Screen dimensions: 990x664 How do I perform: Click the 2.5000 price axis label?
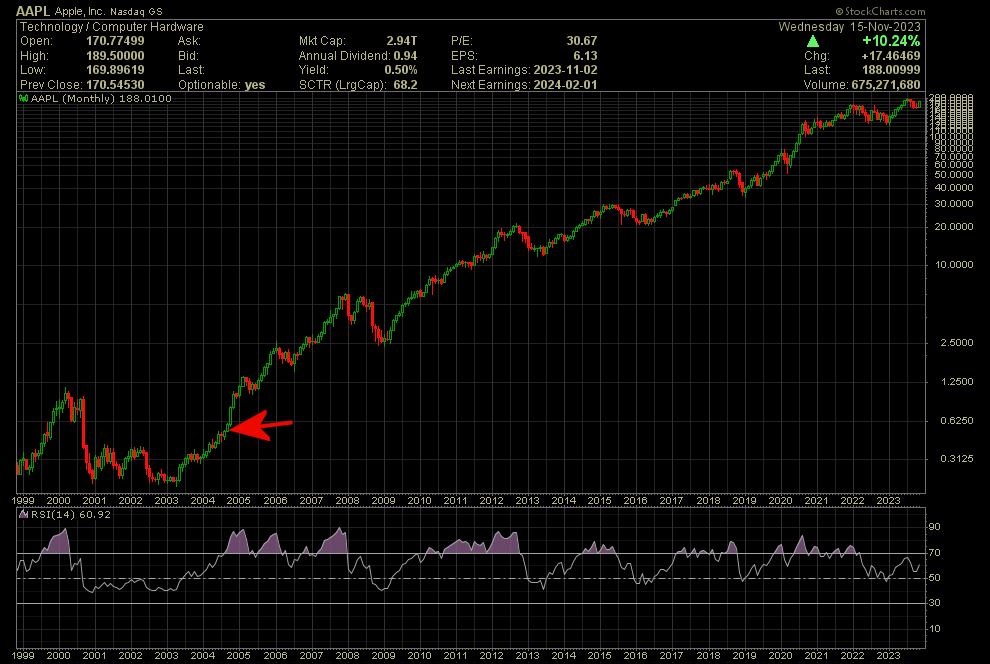[957, 343]
